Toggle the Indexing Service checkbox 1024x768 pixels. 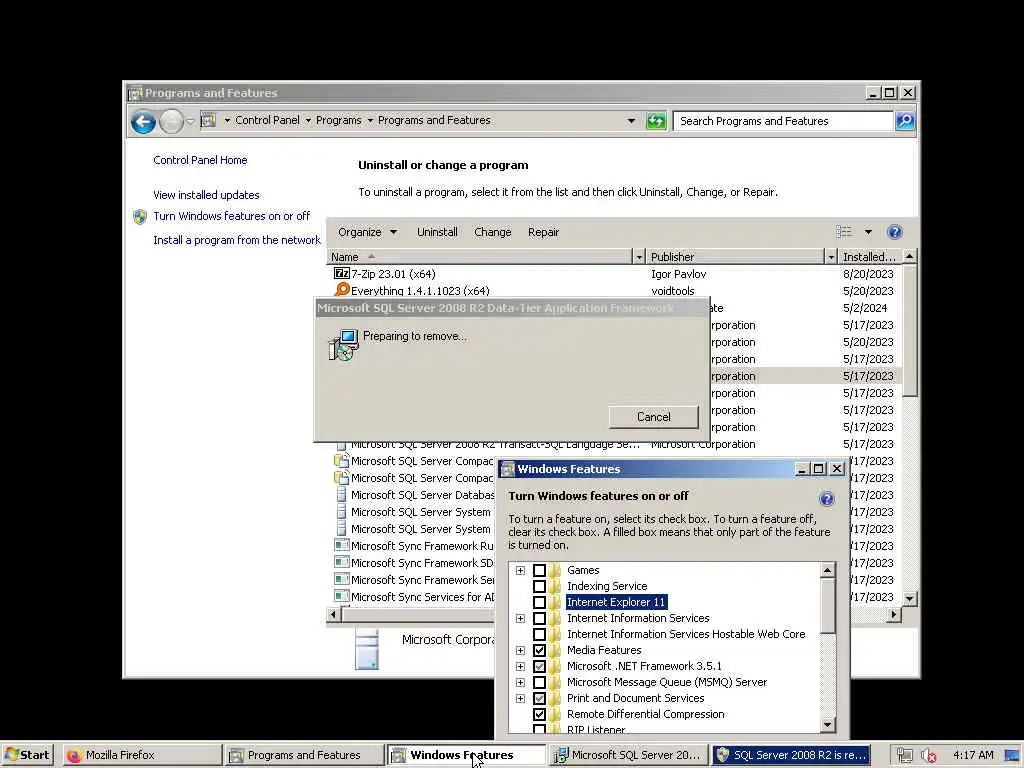[x=539, y=586]
